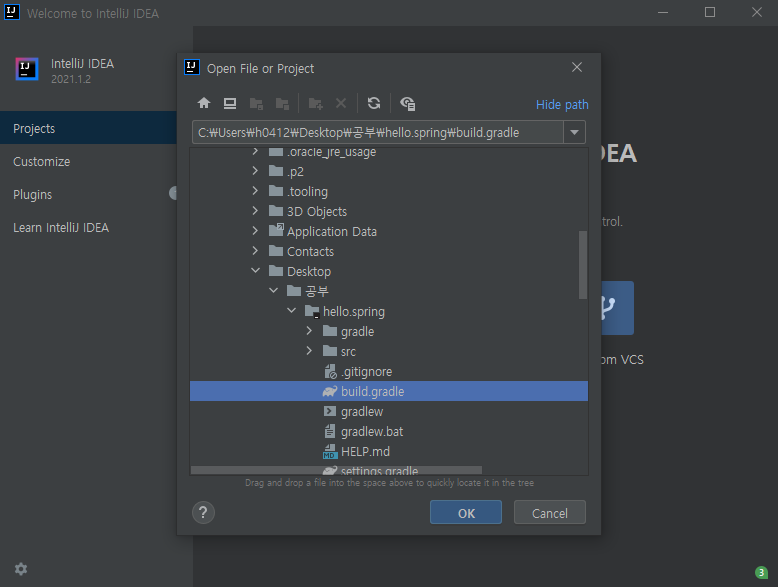Select the gradlew file
This screenshot has width=778, height=587.
[362, 412]
